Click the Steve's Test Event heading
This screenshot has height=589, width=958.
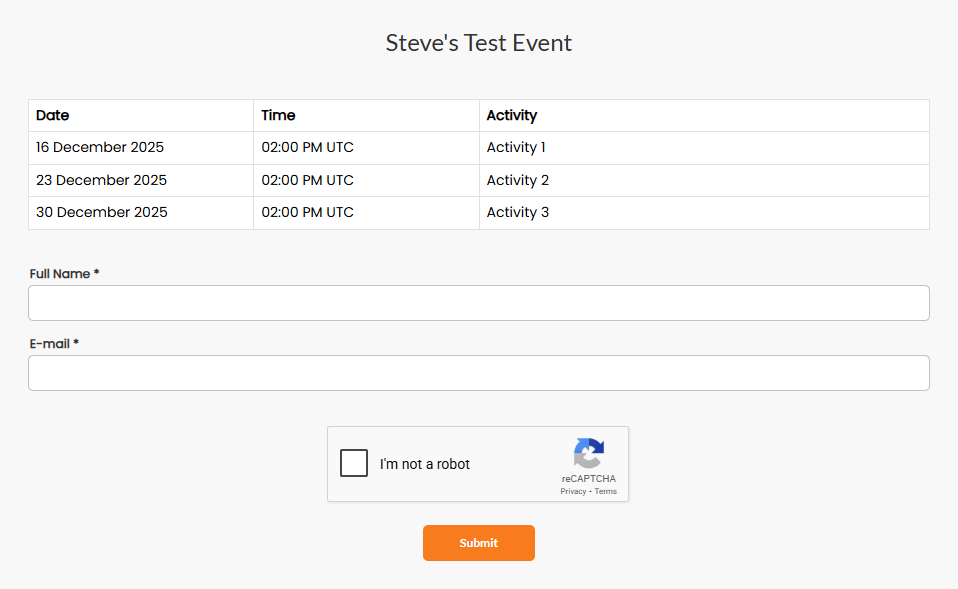tap(479, 43)
